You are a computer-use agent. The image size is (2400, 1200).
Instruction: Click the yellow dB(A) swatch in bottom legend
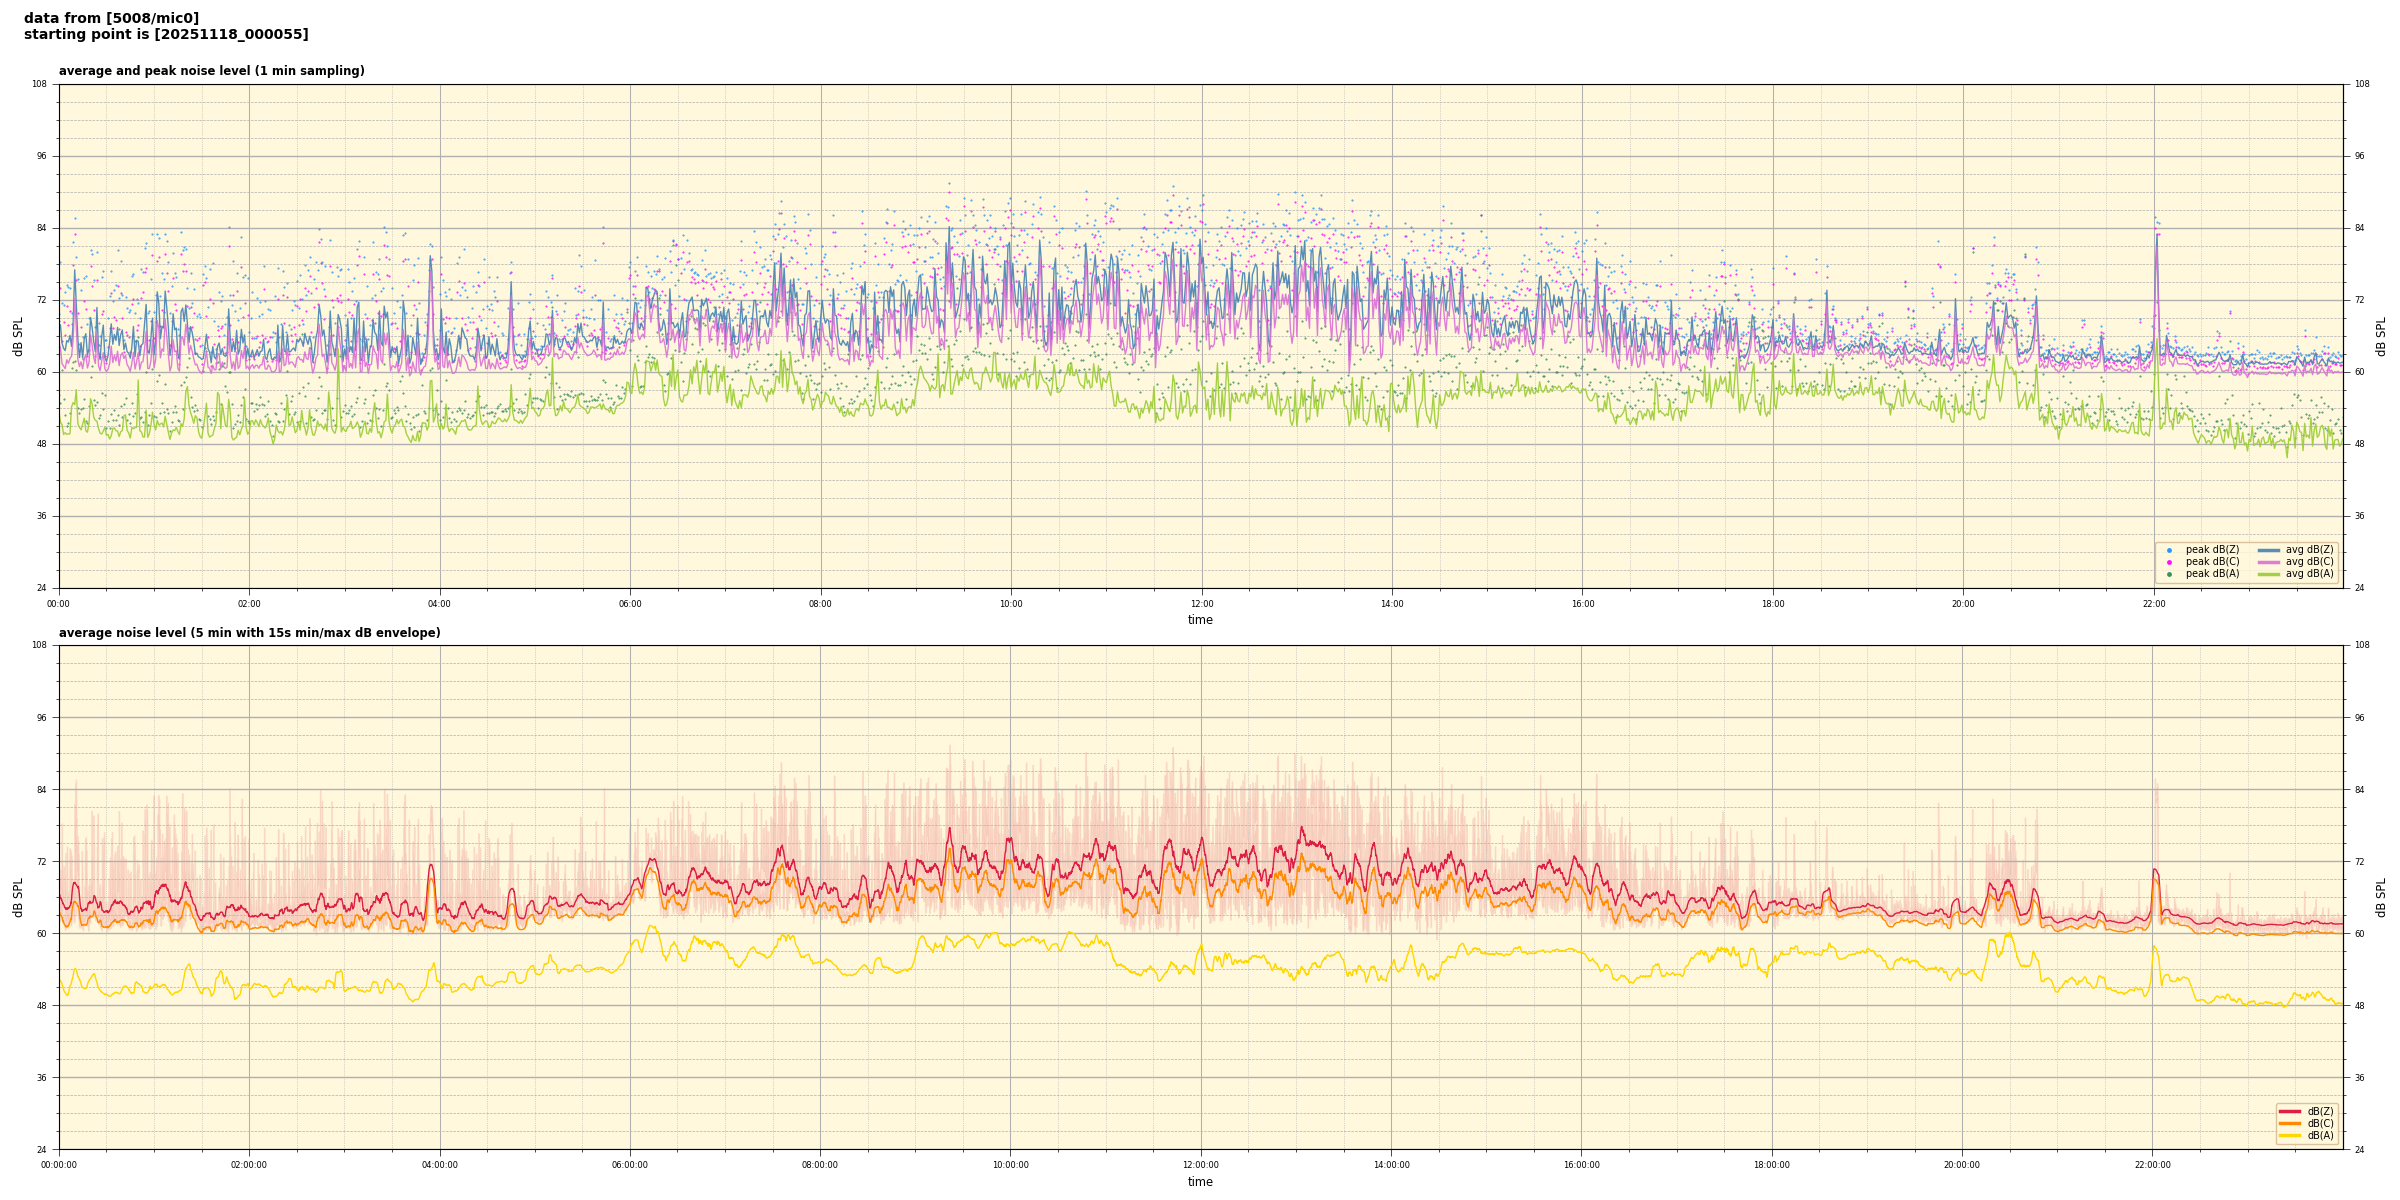point(2289,1135)
